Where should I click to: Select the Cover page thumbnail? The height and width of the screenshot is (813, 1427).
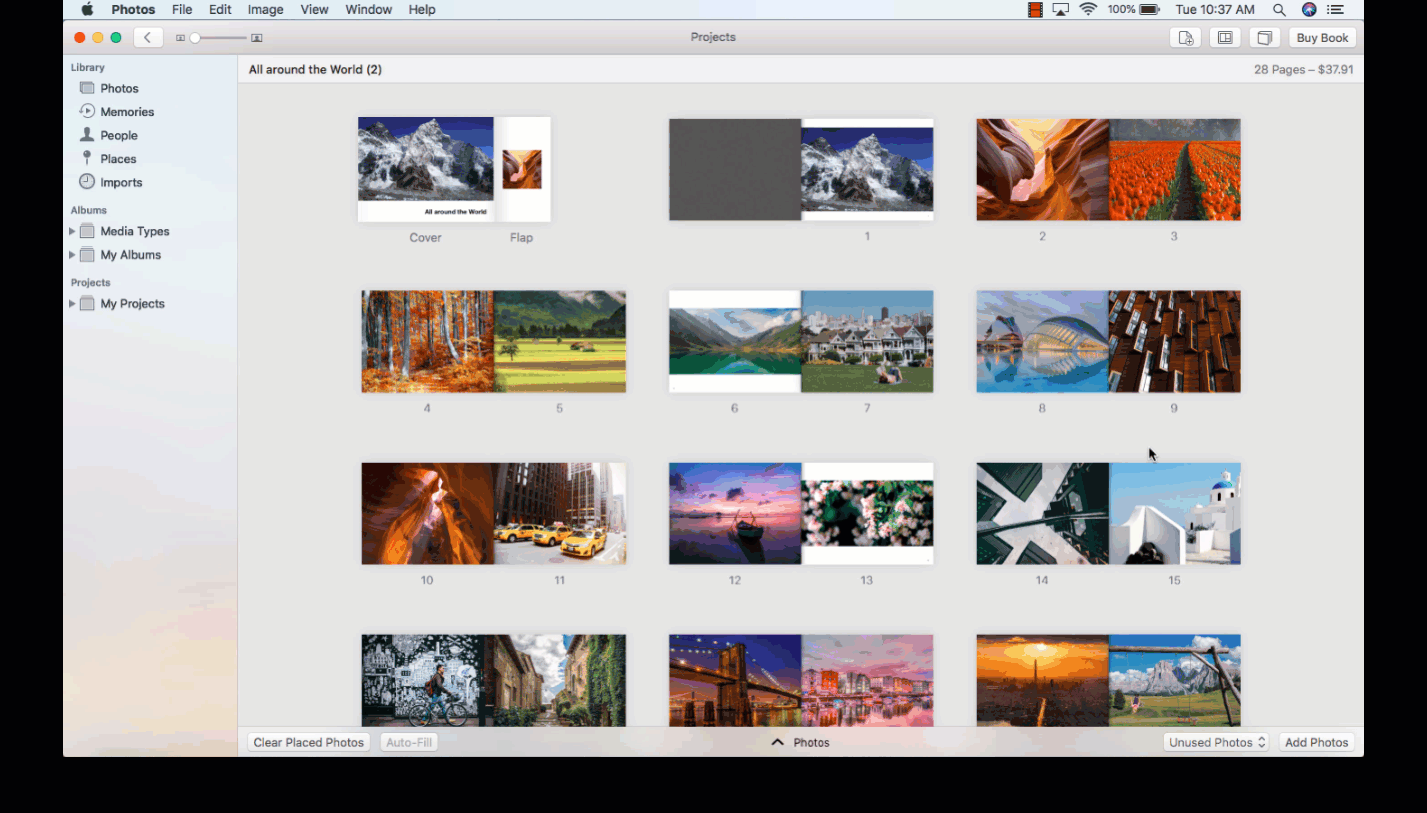426,169
